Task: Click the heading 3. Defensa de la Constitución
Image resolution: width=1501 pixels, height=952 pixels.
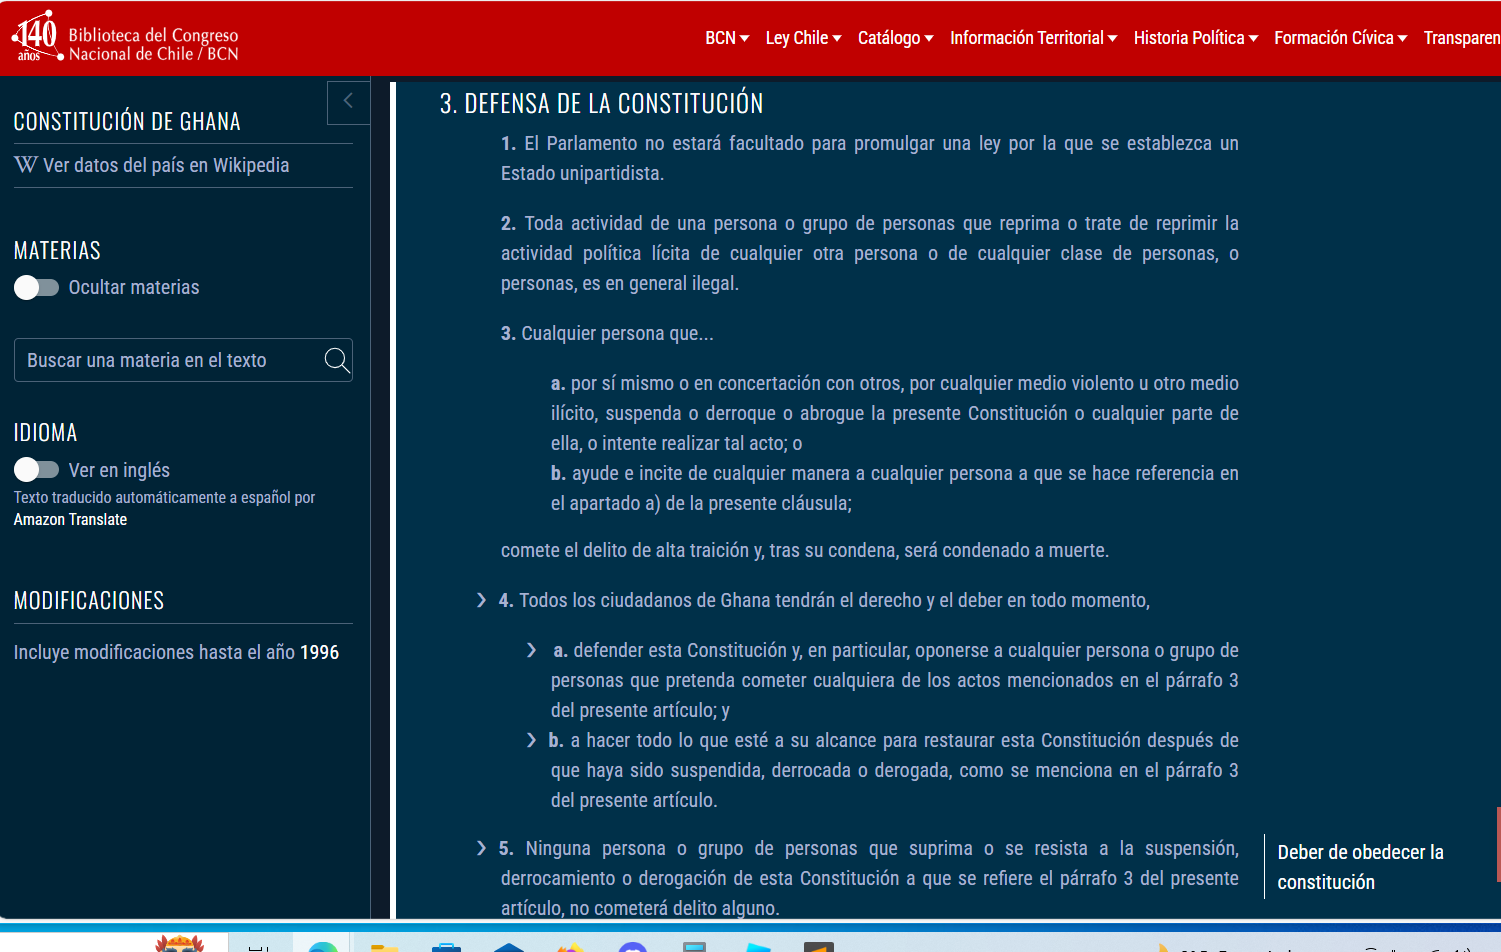Action: [x=601, y=103]
